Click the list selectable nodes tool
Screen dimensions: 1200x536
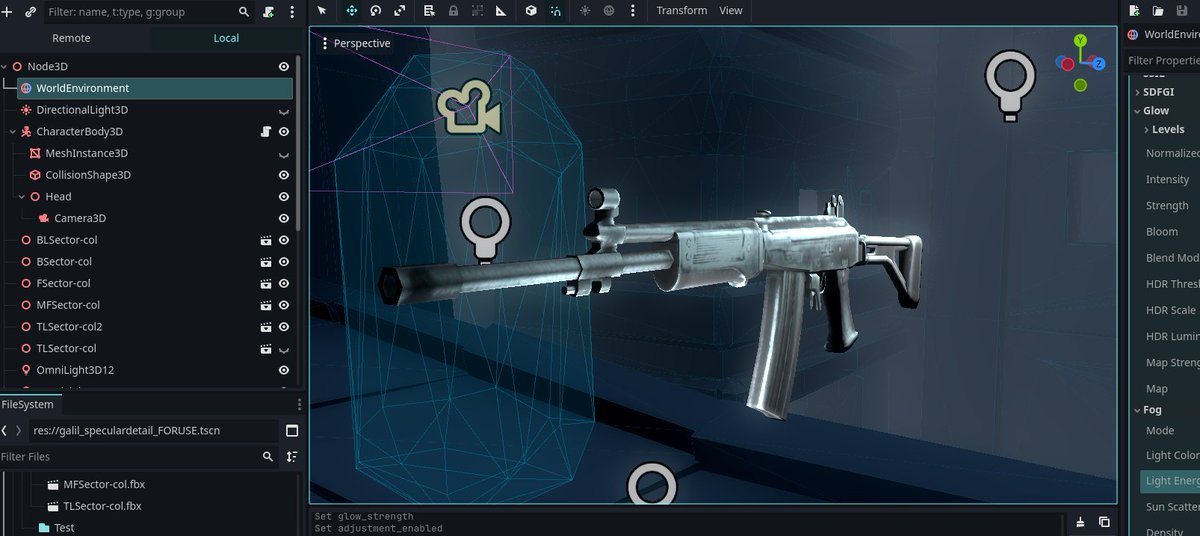(x=429, y=11)
